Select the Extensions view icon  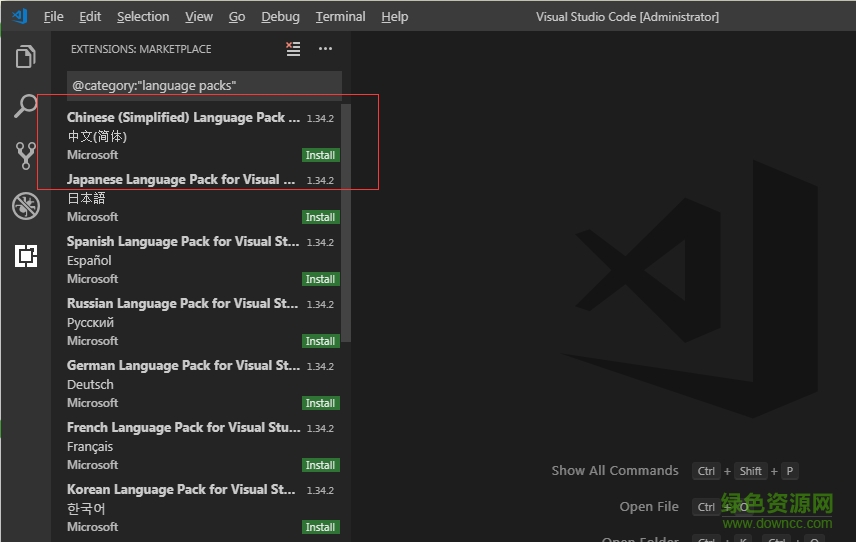pyautogui.click(x=26, y=255)
